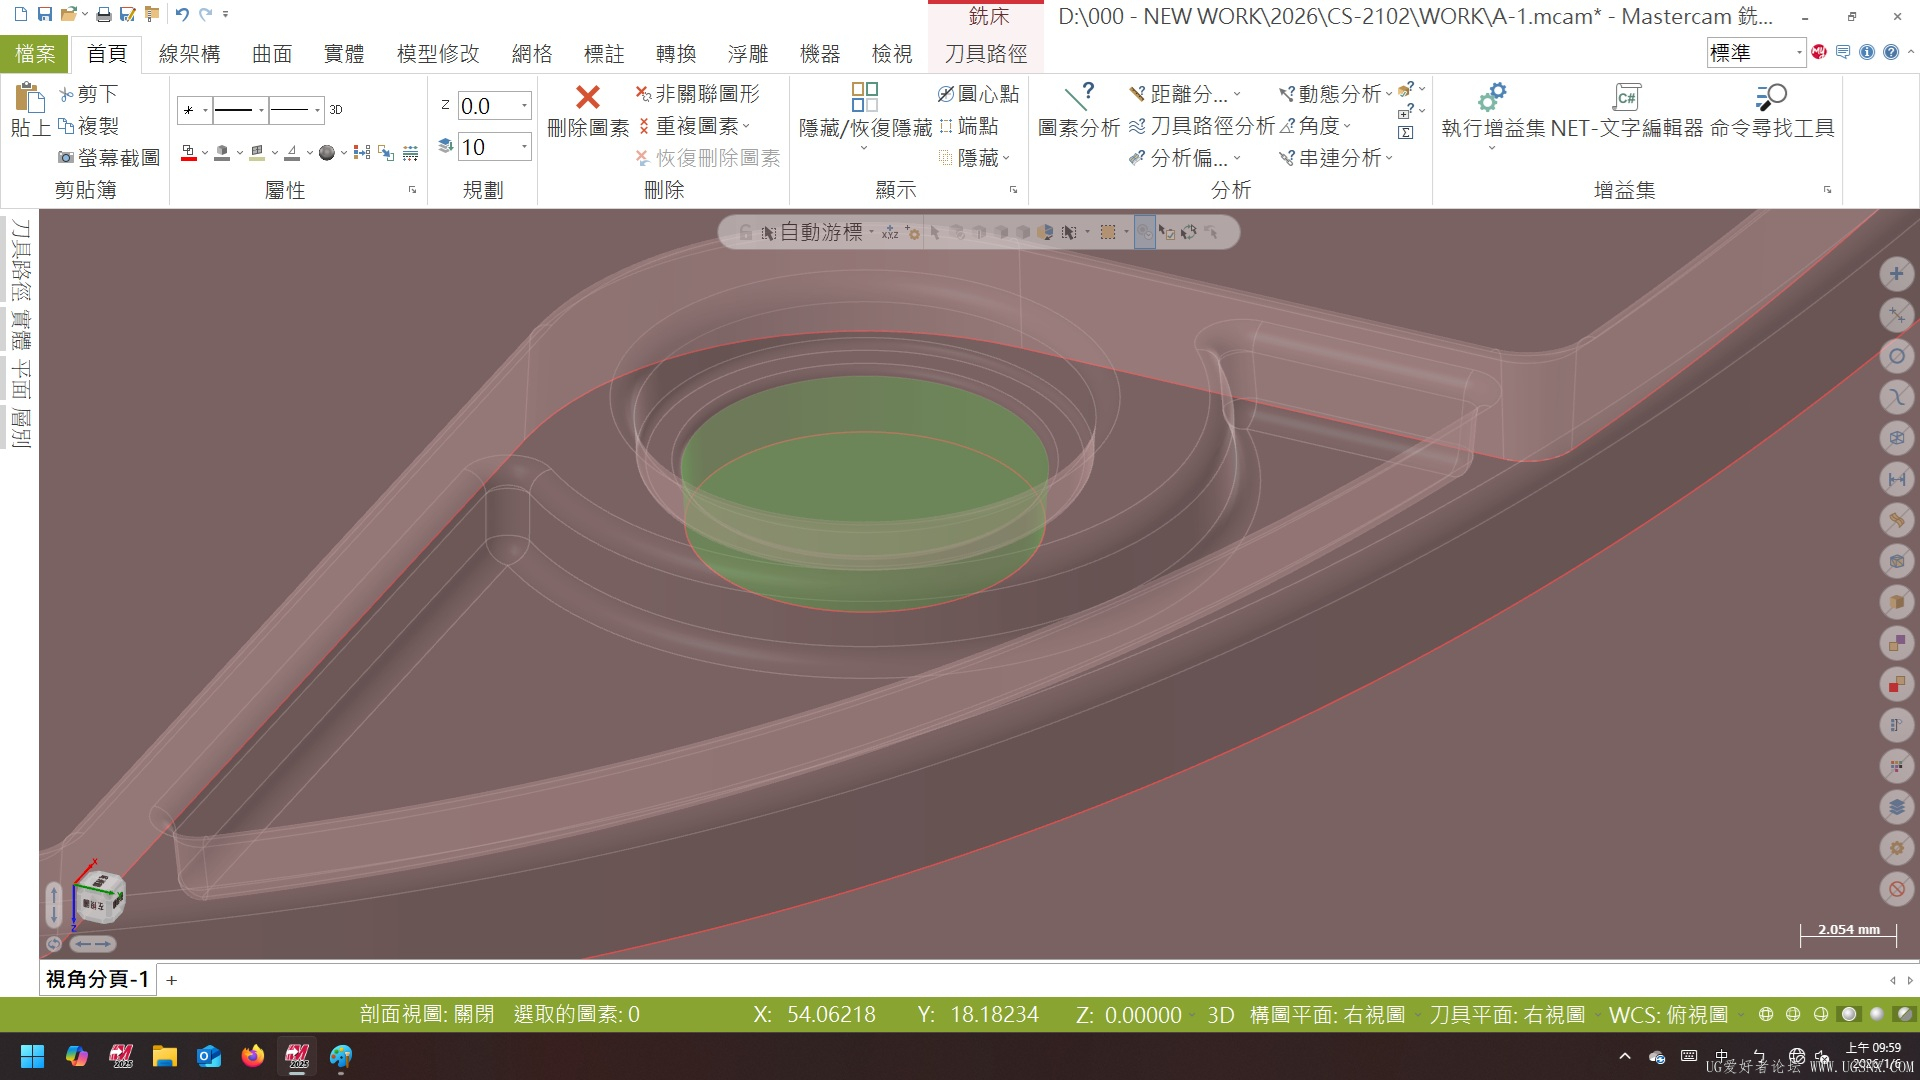Click the 複製 copy button
The width and height of the screenshot is (1920, 1080).
tap(88, 126)
